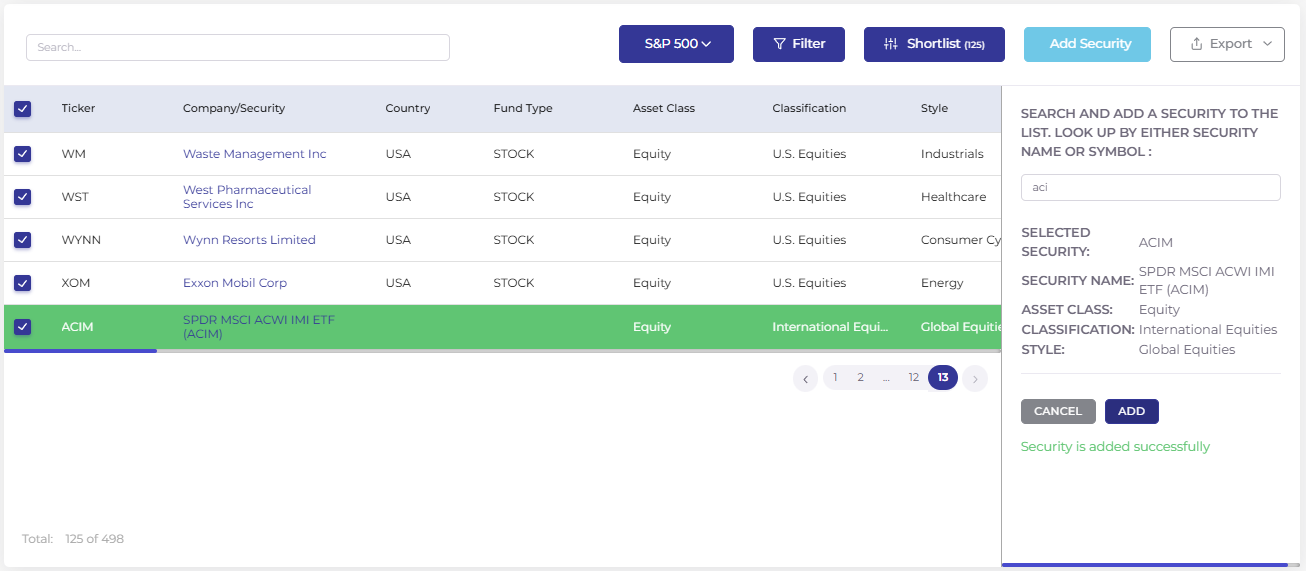Go to page 1 of the list

pyautogui.click(x=835, y=377)
